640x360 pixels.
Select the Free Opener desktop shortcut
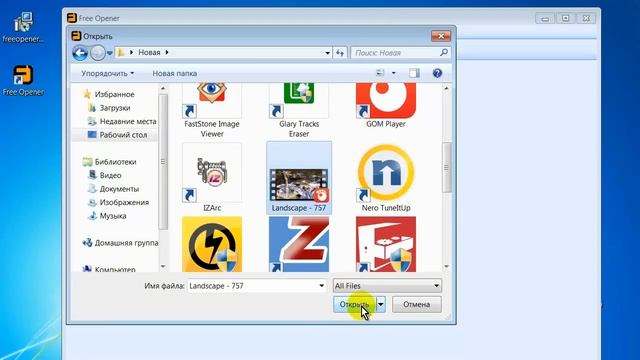pos(23,80)
